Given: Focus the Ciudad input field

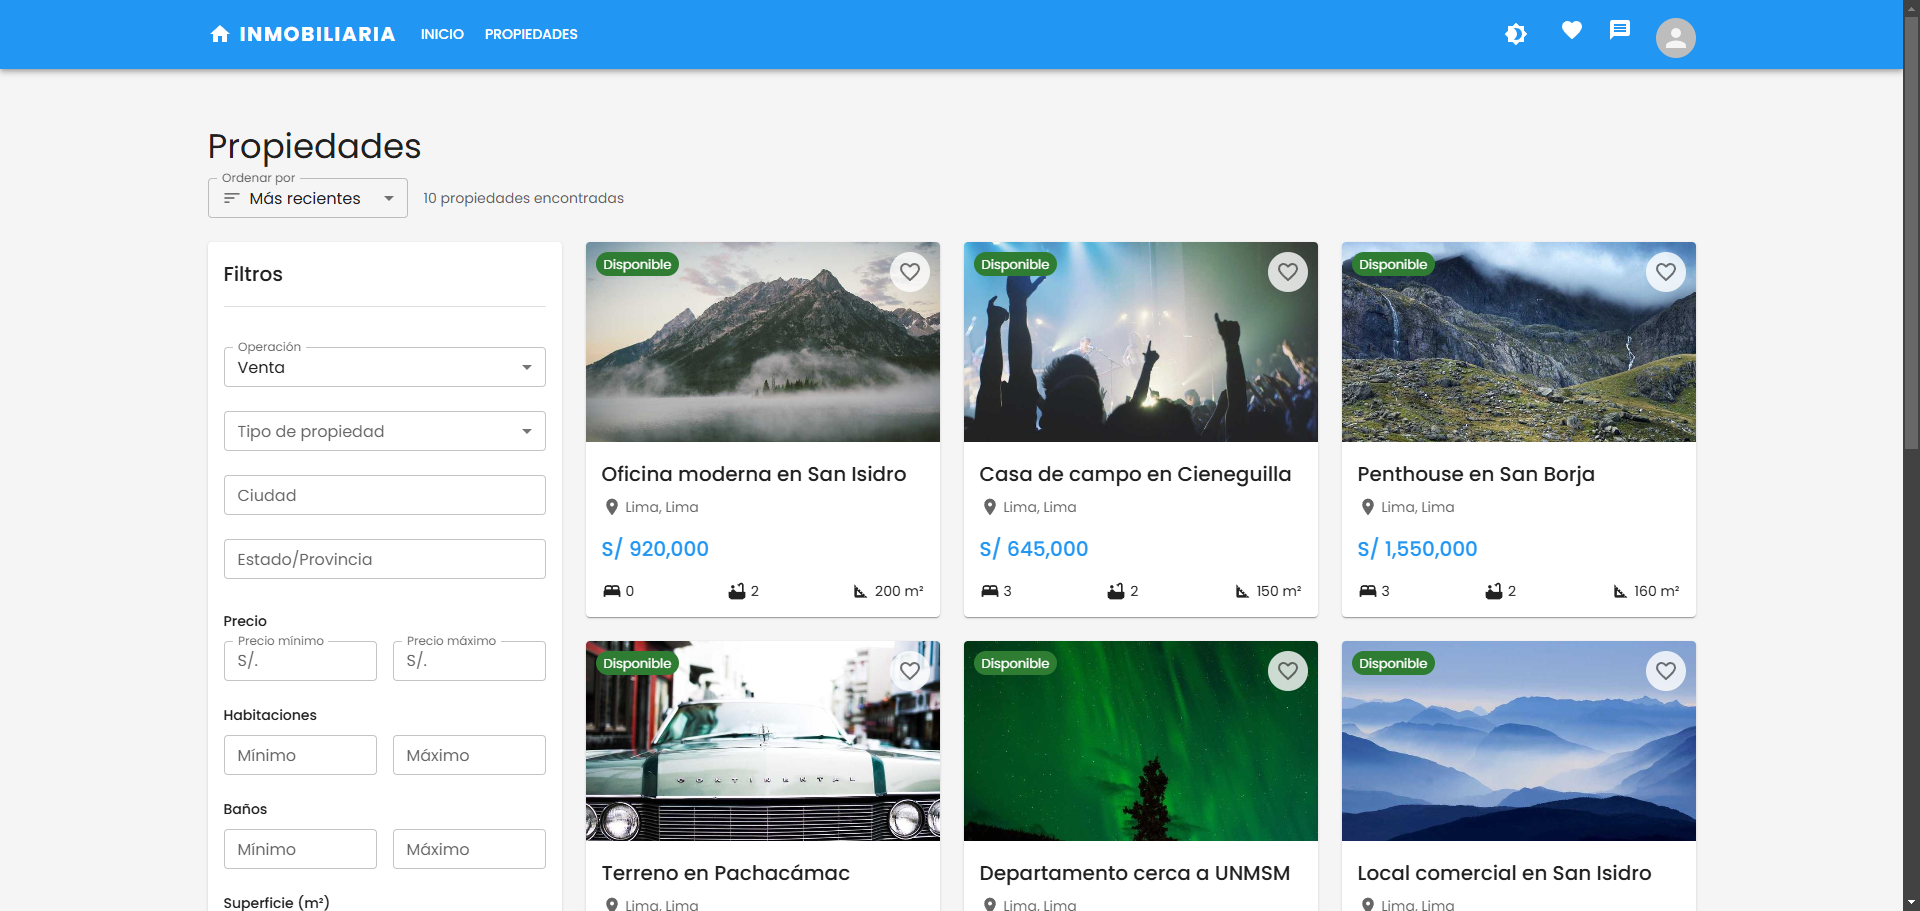Looking at the screenshot, I should click(385, 495).
